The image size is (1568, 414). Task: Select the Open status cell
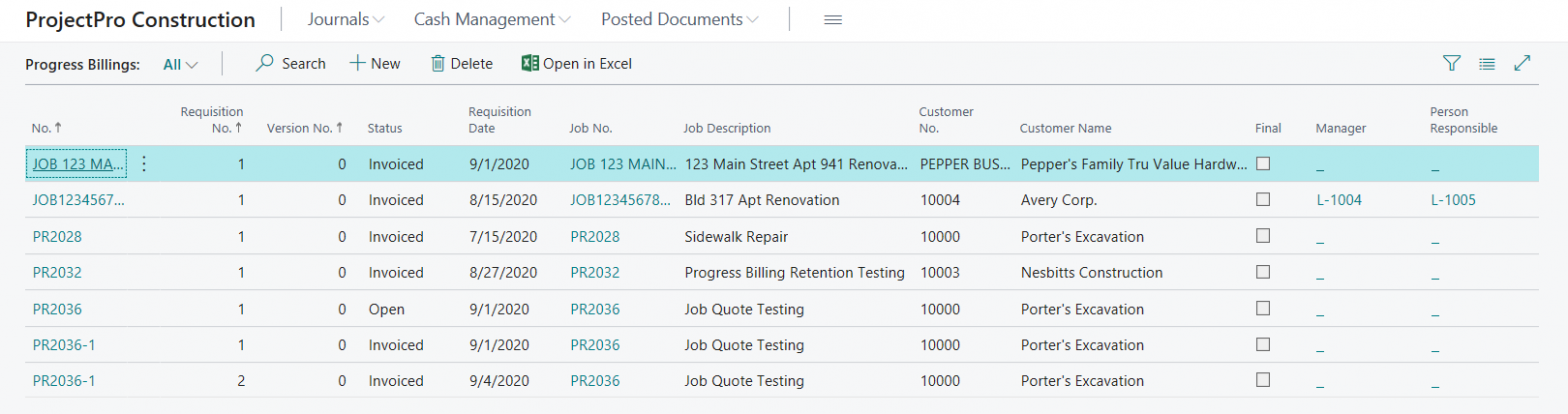click(386, 309)
